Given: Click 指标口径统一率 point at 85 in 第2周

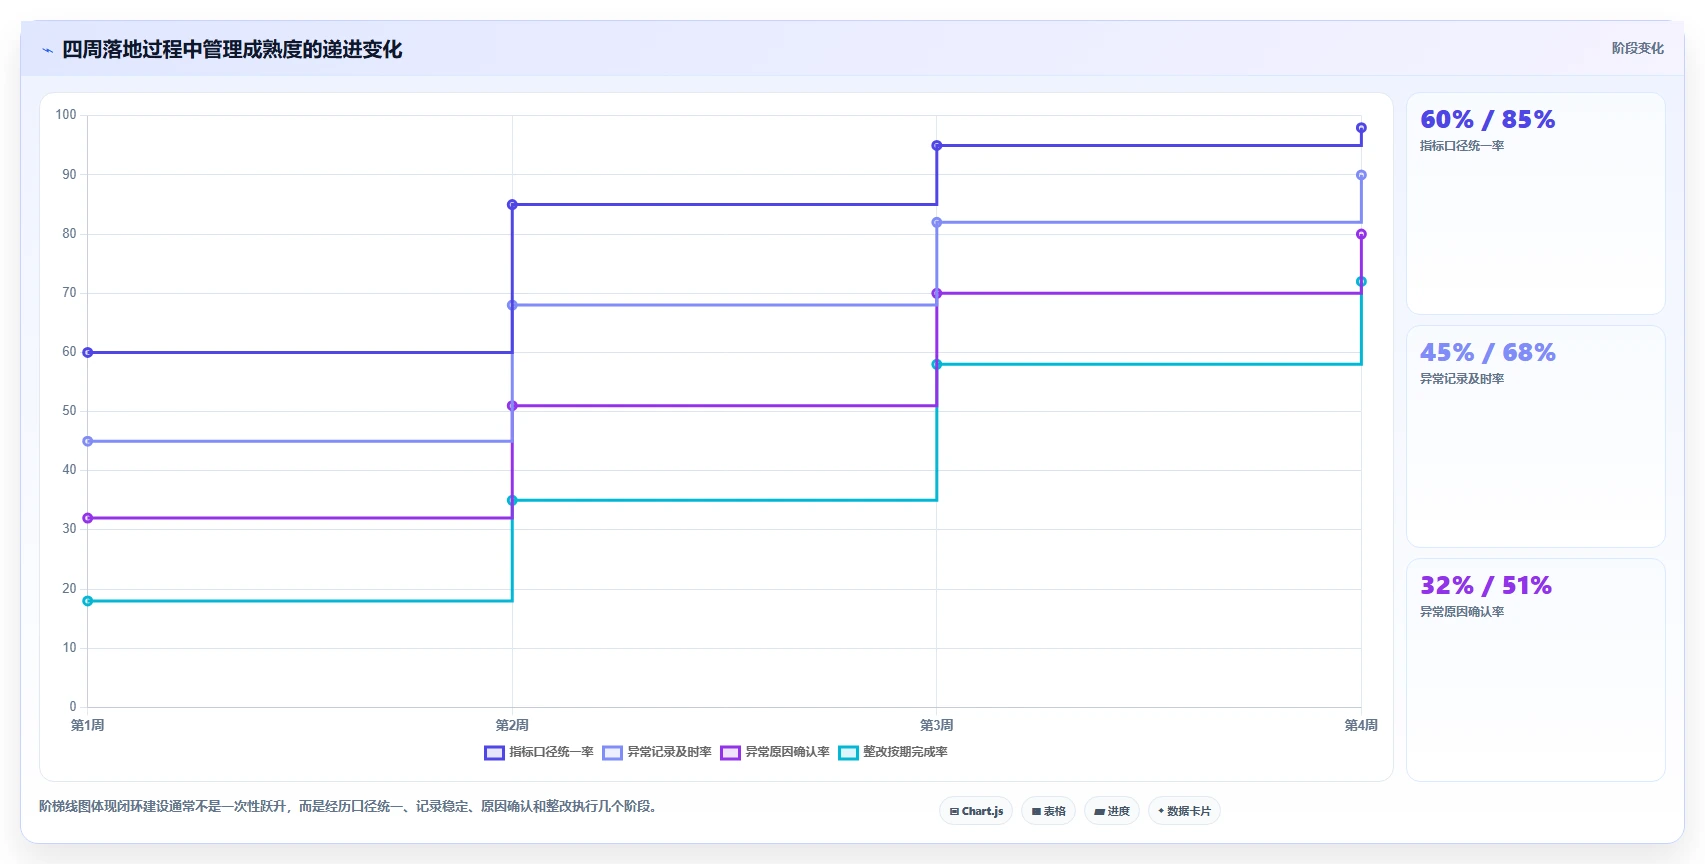Looking at the screenshot, I should click(512, 205).
